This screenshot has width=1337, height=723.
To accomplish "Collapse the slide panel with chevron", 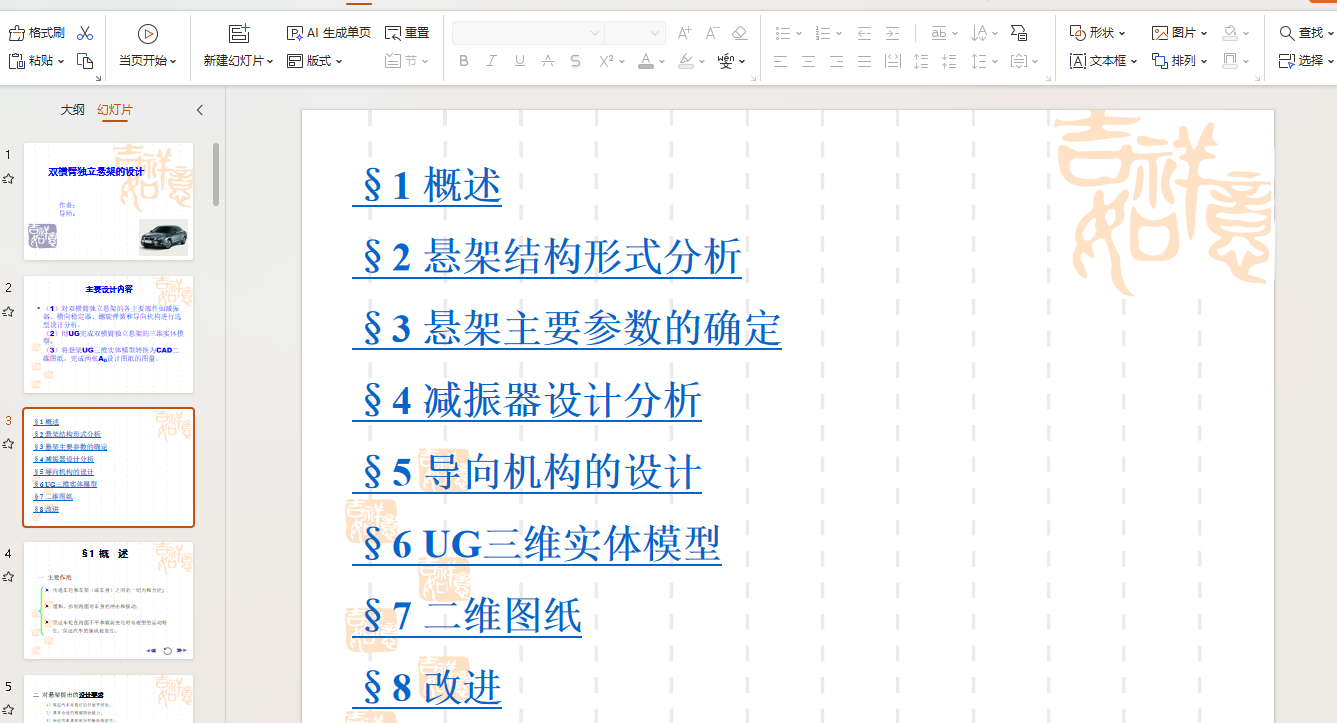I will point(199,110).
